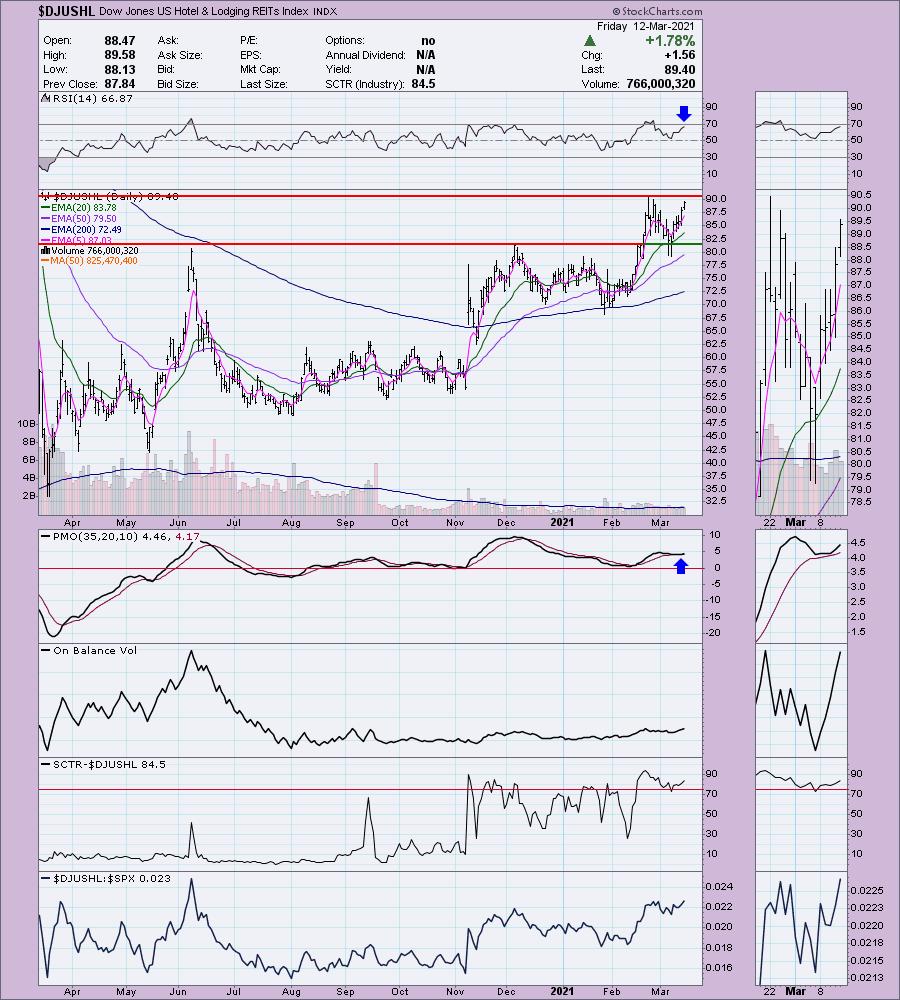900x1000 pixels.
Task: Click the 10B volume axis label
Action: coord(27,423)
